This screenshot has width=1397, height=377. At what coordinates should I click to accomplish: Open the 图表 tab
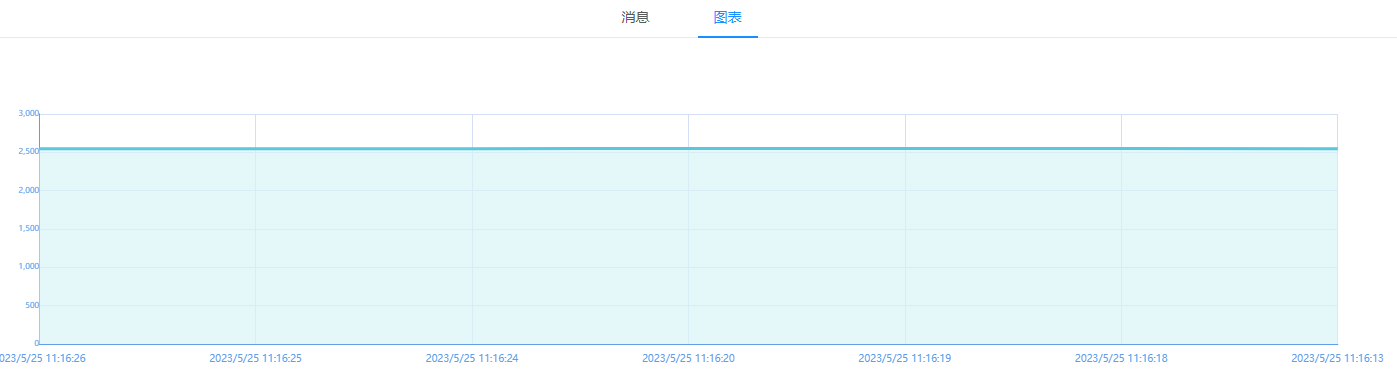tap(727, 18)
